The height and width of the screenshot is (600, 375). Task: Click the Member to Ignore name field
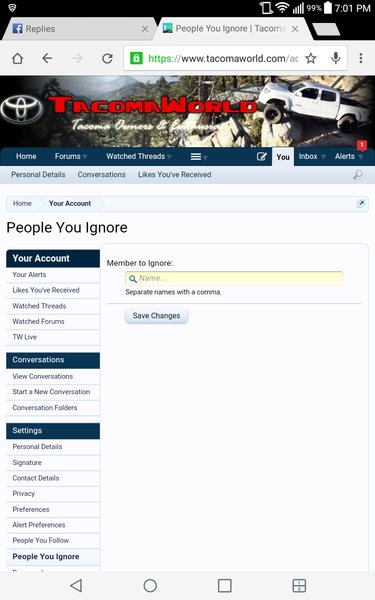234,278
